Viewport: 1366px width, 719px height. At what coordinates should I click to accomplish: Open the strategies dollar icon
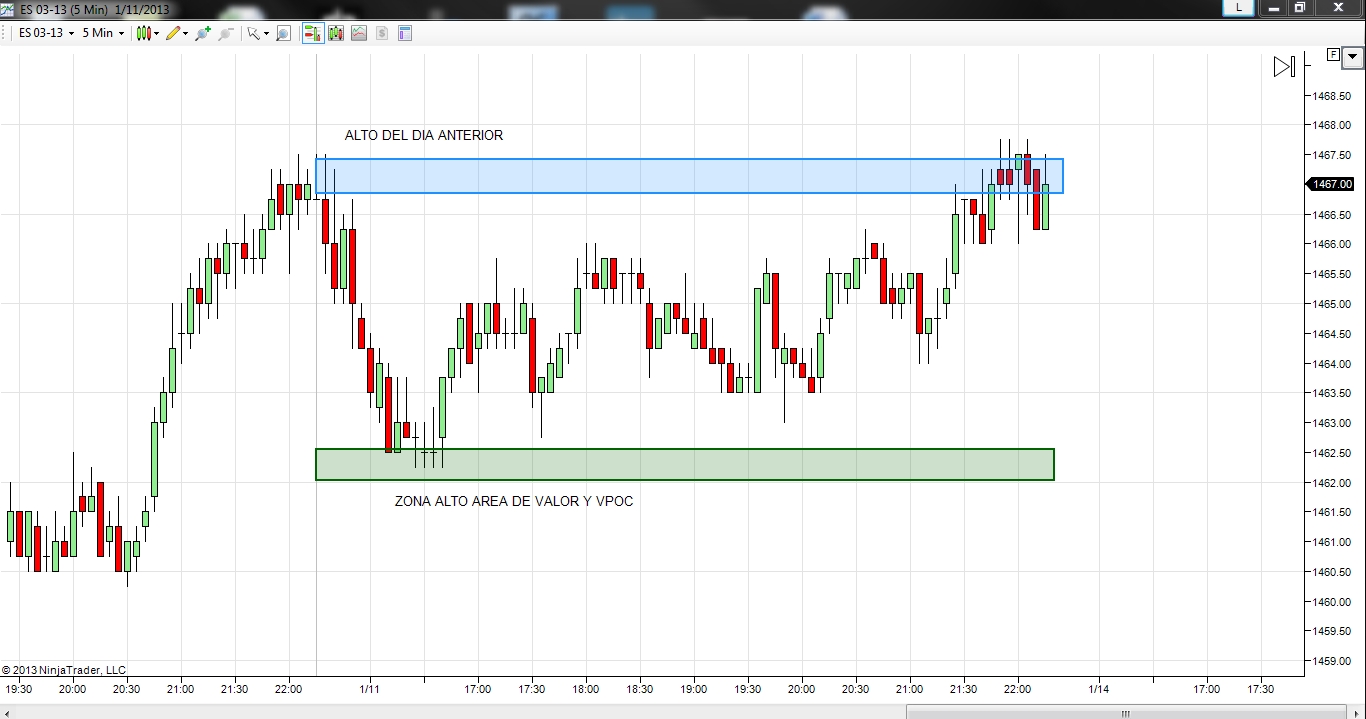pyautogui.click(x=382, y=33)
